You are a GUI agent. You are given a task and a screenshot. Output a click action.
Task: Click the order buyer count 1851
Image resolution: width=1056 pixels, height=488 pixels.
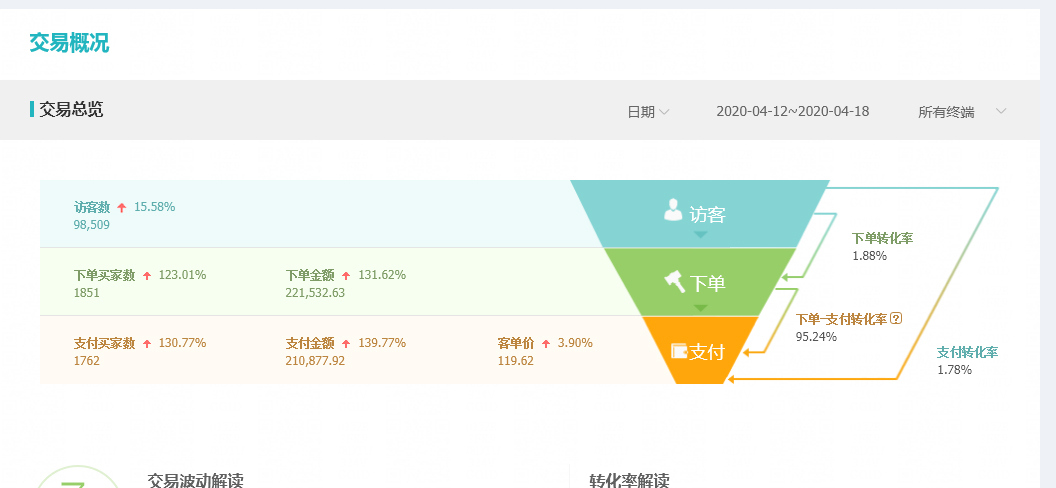86,293
